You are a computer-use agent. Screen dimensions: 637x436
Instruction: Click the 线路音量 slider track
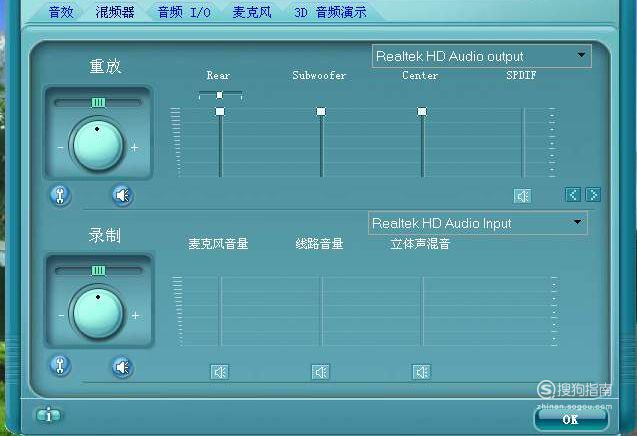point(322,311)
